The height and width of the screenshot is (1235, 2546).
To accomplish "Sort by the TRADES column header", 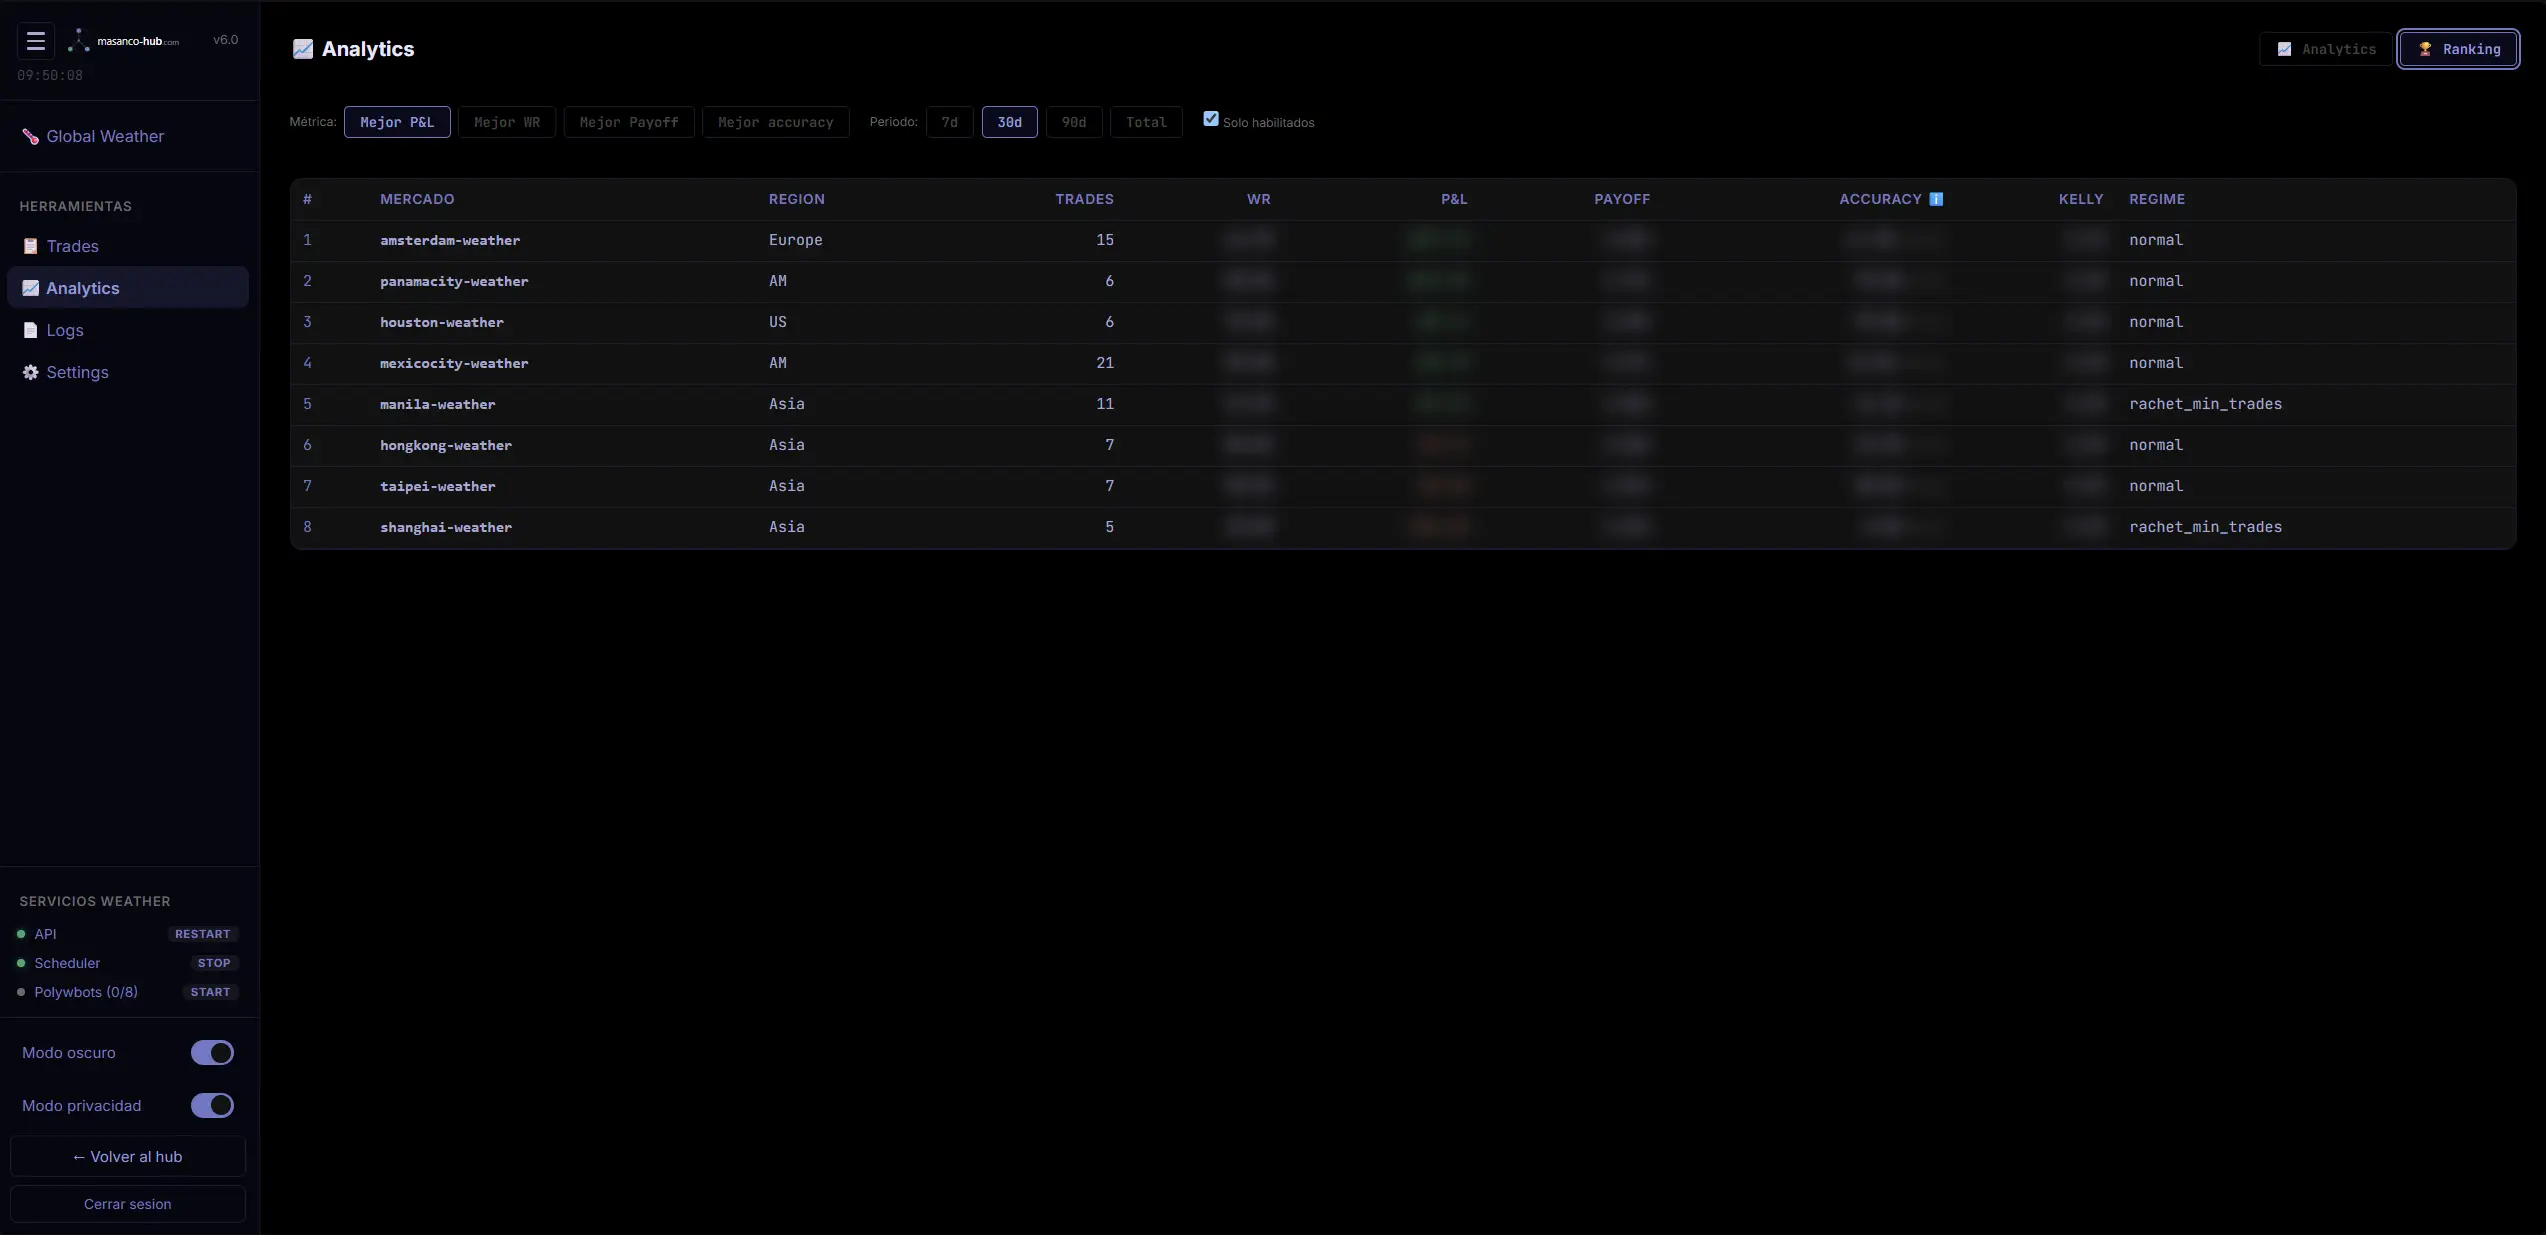I will [x=1084, y=199].
